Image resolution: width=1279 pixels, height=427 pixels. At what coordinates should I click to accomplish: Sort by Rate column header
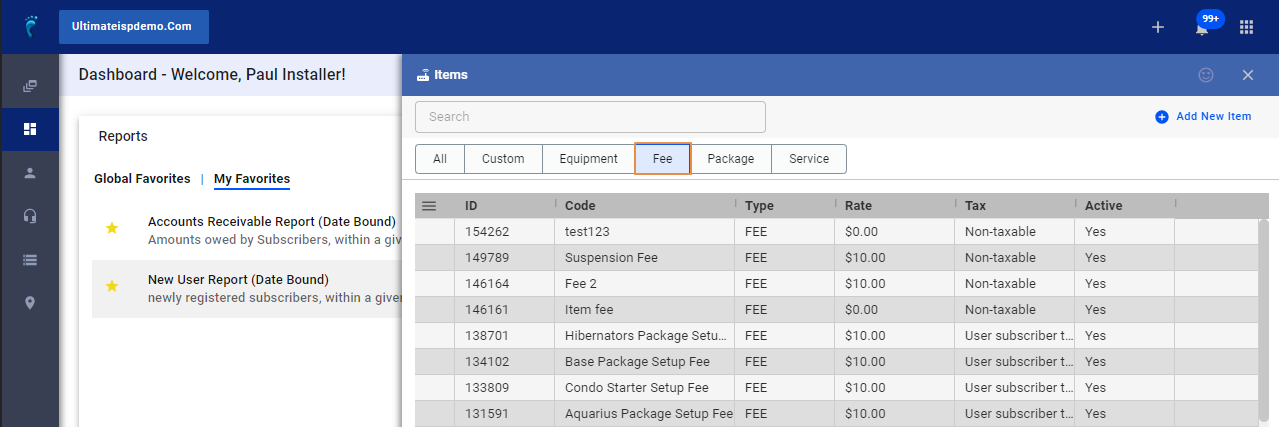895,206
